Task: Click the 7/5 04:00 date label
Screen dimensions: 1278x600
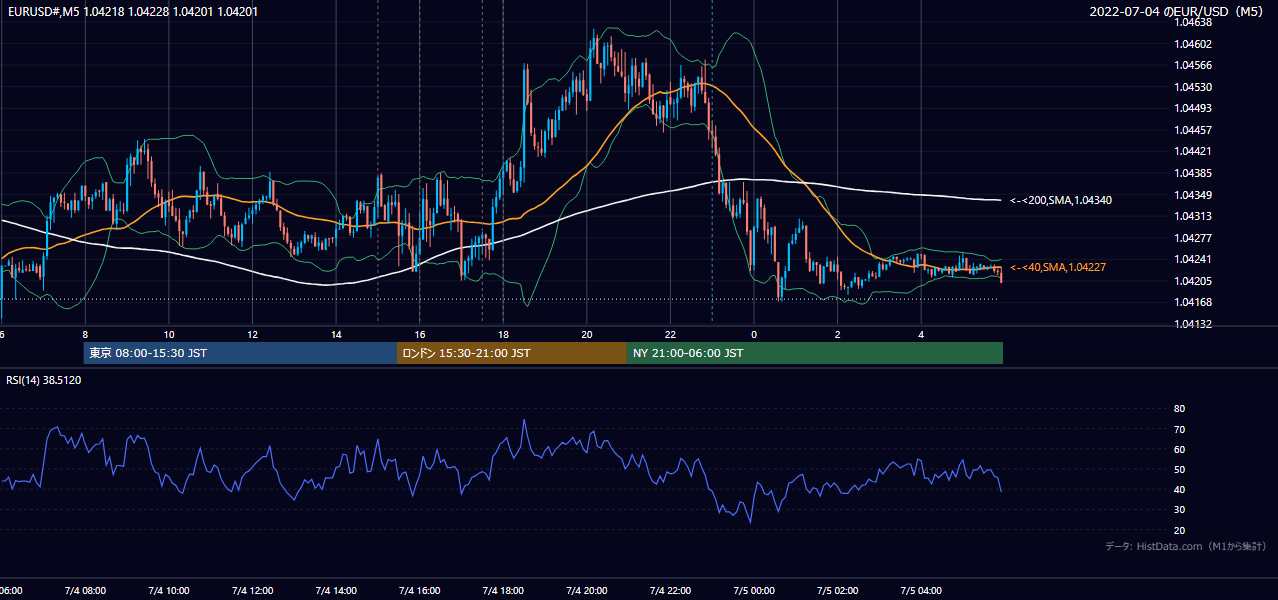Action: 922,590
